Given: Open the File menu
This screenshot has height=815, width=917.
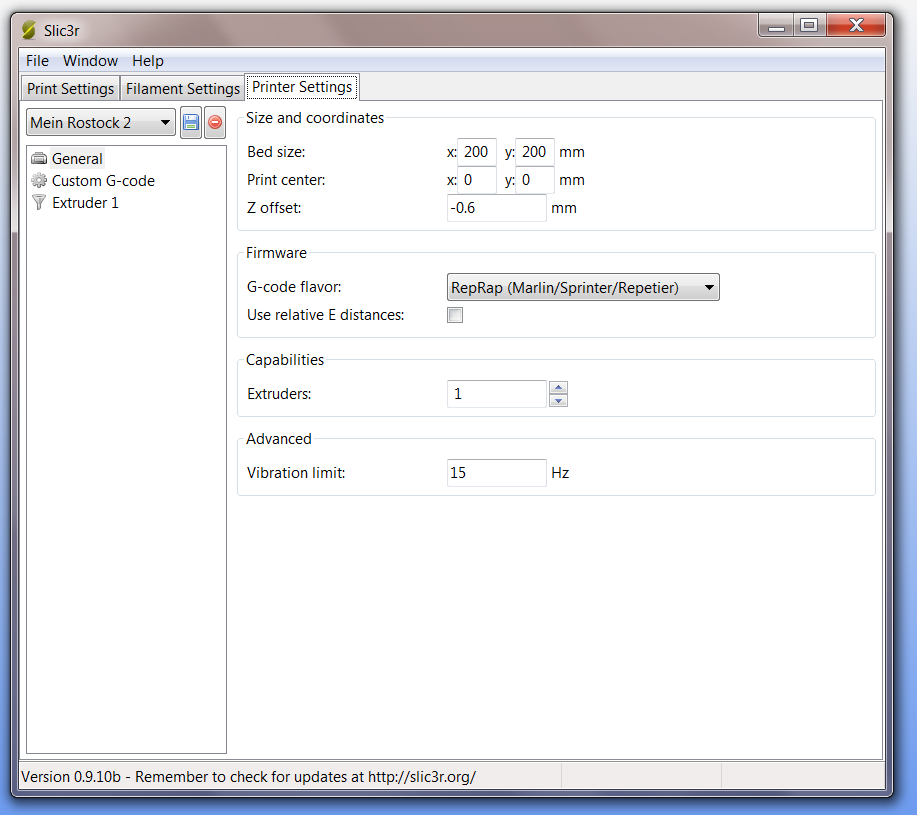Looking at the screenshot, I should click(36, 61).
